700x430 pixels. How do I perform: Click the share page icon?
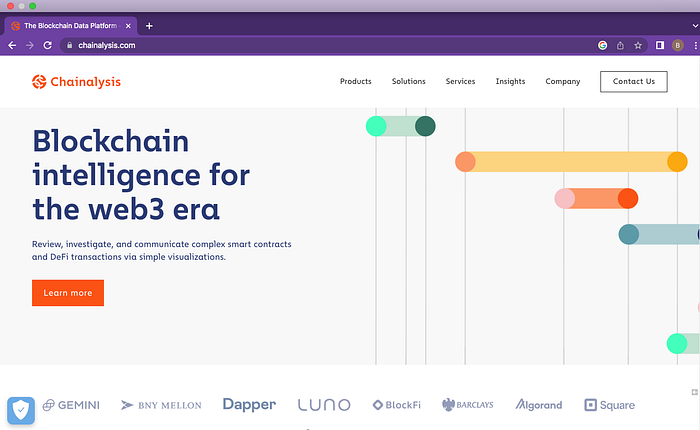coord(620,45)
